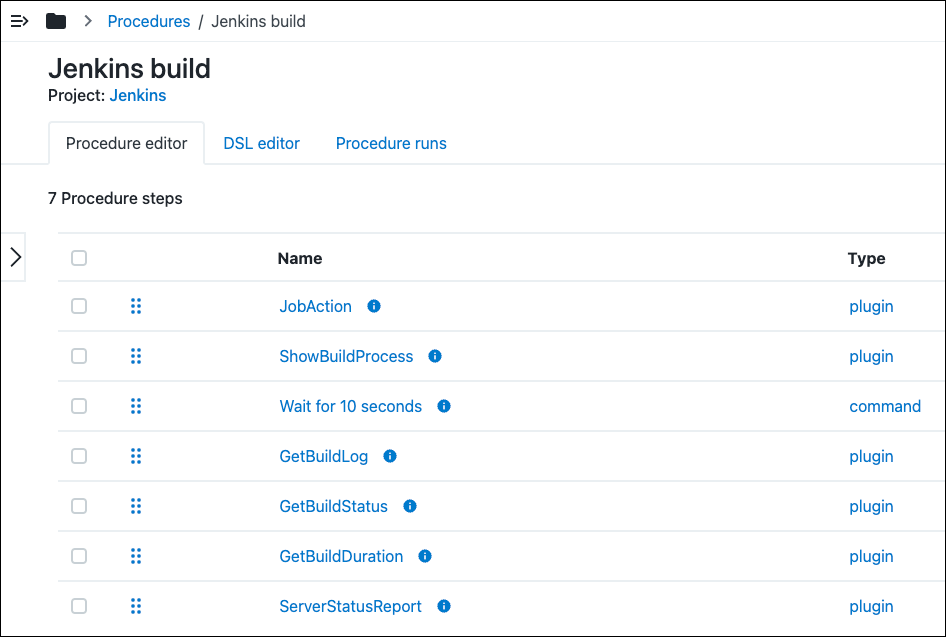
Task: Toggle the navigation menu icon at top left
Action: tap(19, 21)
